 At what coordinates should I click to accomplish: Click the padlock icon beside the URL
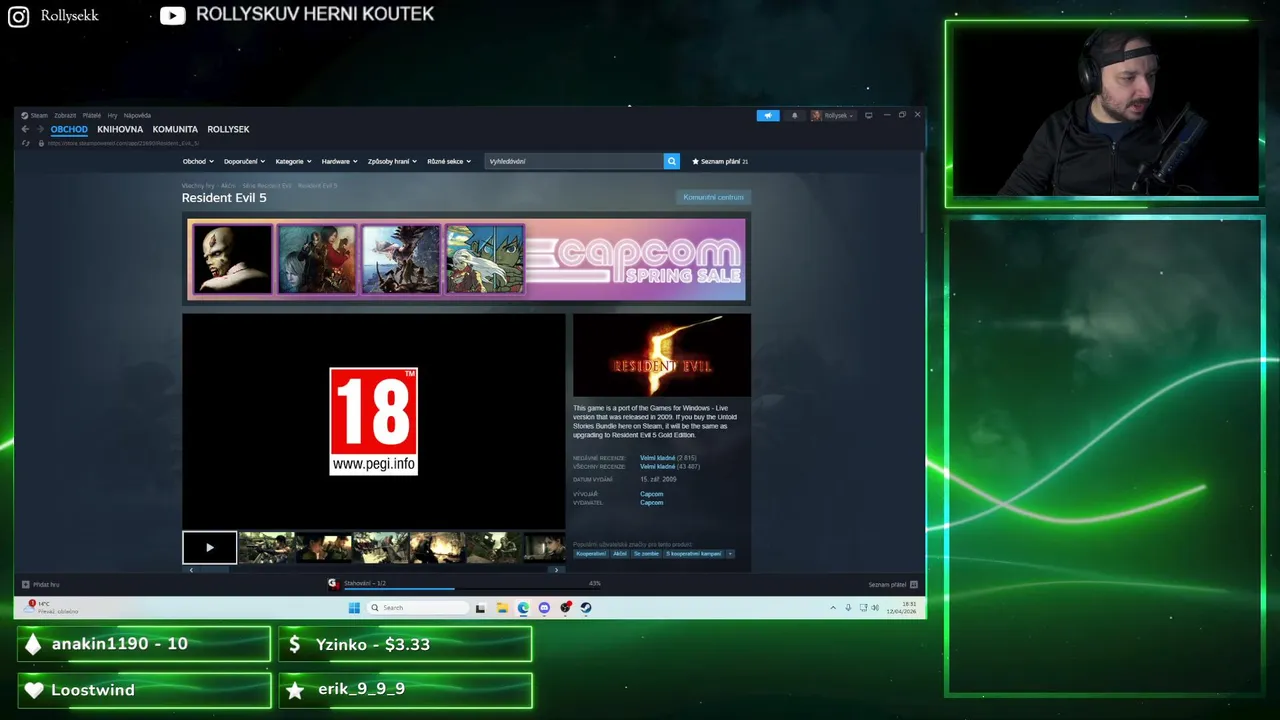pos(41,143)
